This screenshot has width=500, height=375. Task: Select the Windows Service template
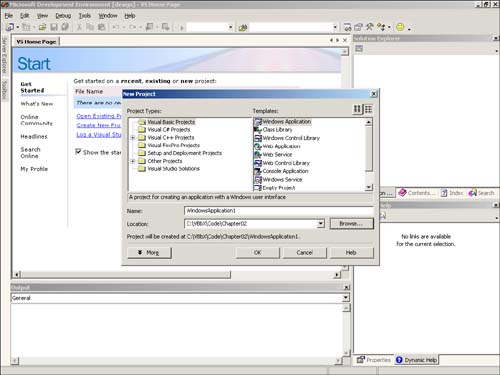[278, 179]
